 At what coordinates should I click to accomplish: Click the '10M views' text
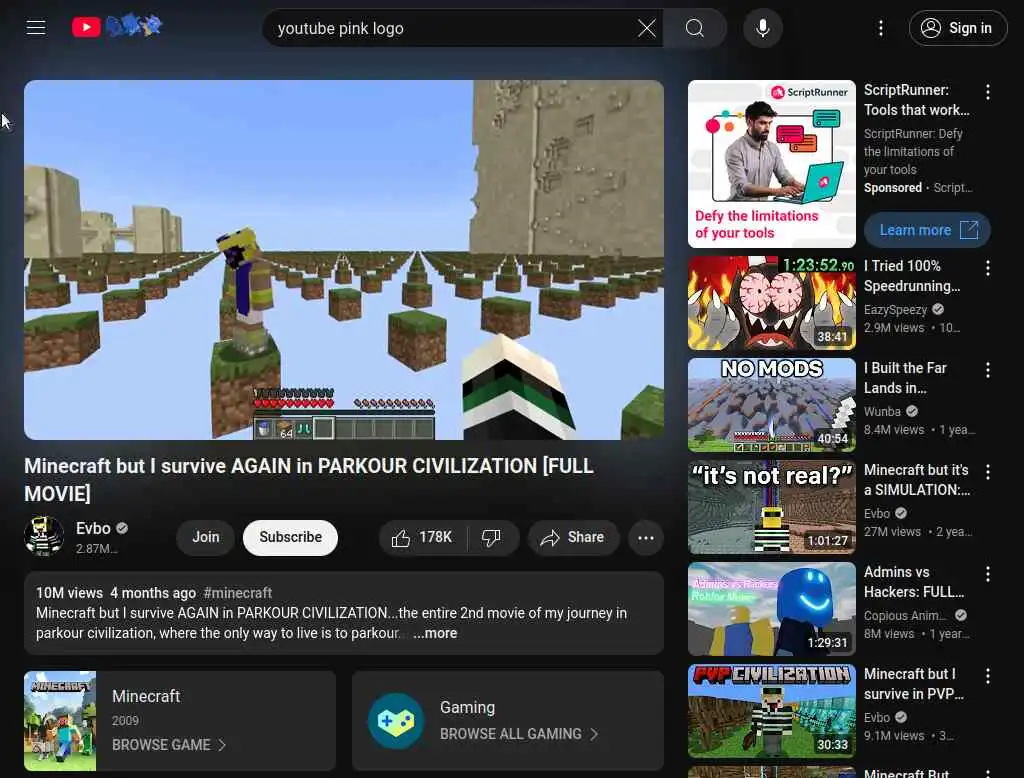(69, 593)
